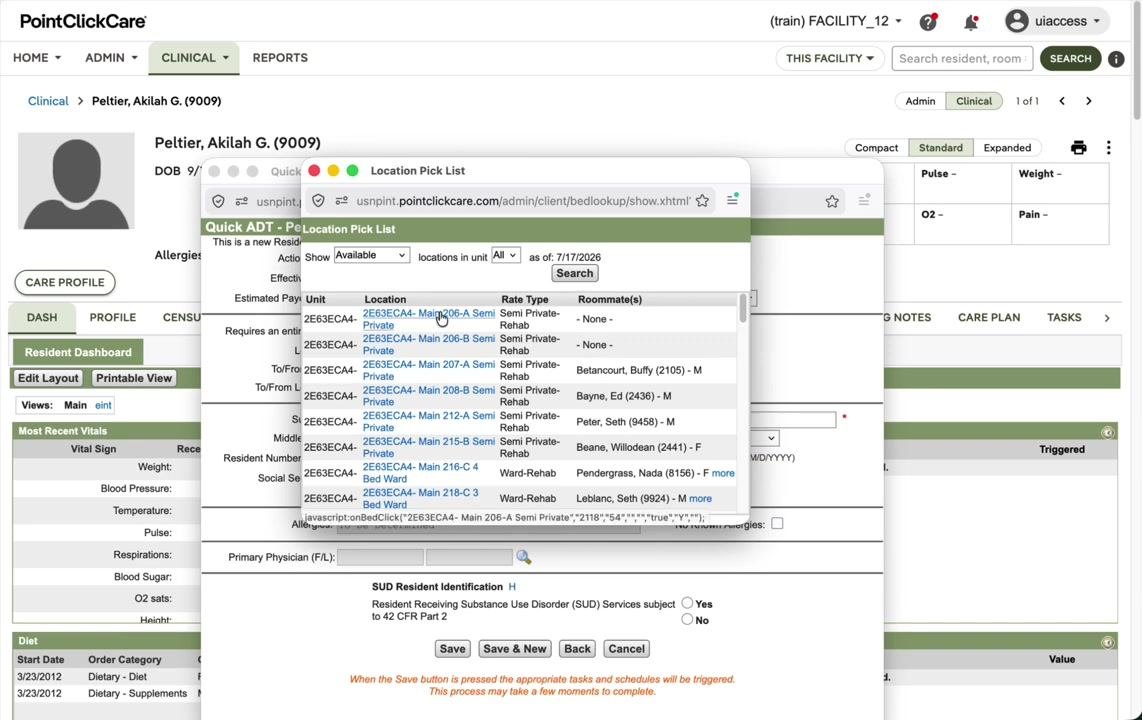Click the Search resident, room input field
This screenshot has width=1142, height=720.
(962, 58)
